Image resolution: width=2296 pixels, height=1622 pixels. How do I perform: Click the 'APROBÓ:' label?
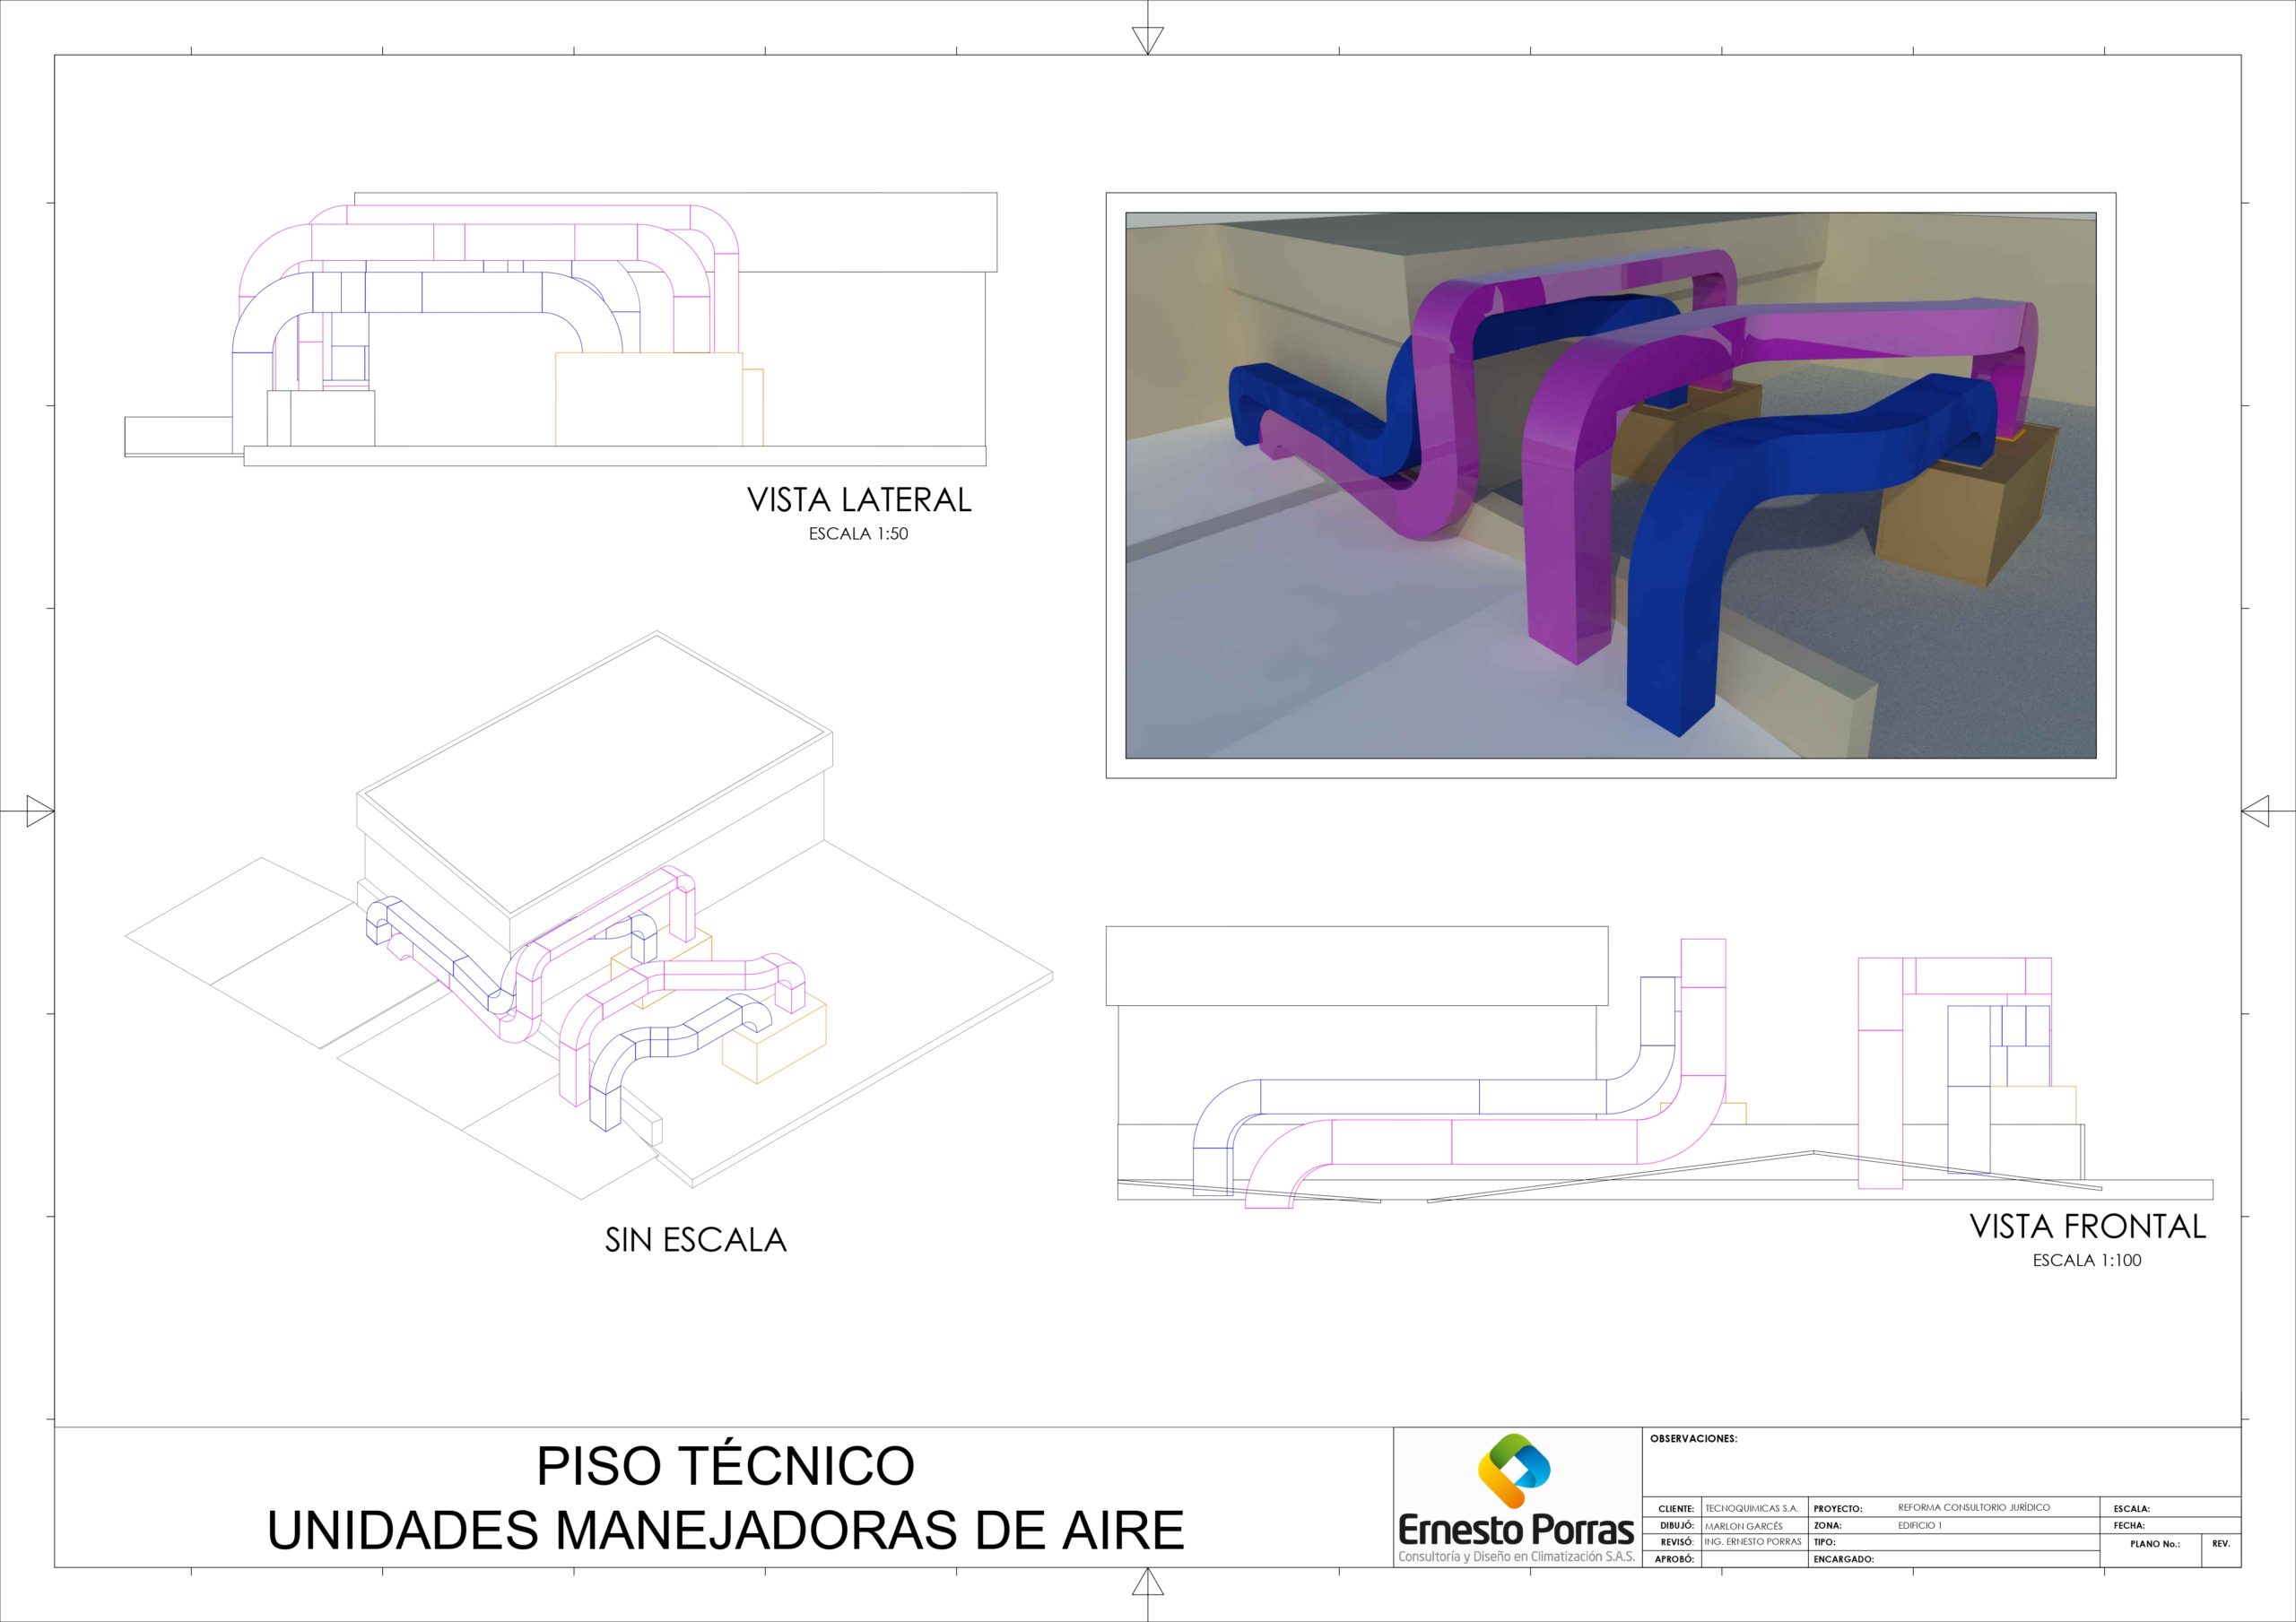[x=1675, y=1559]
